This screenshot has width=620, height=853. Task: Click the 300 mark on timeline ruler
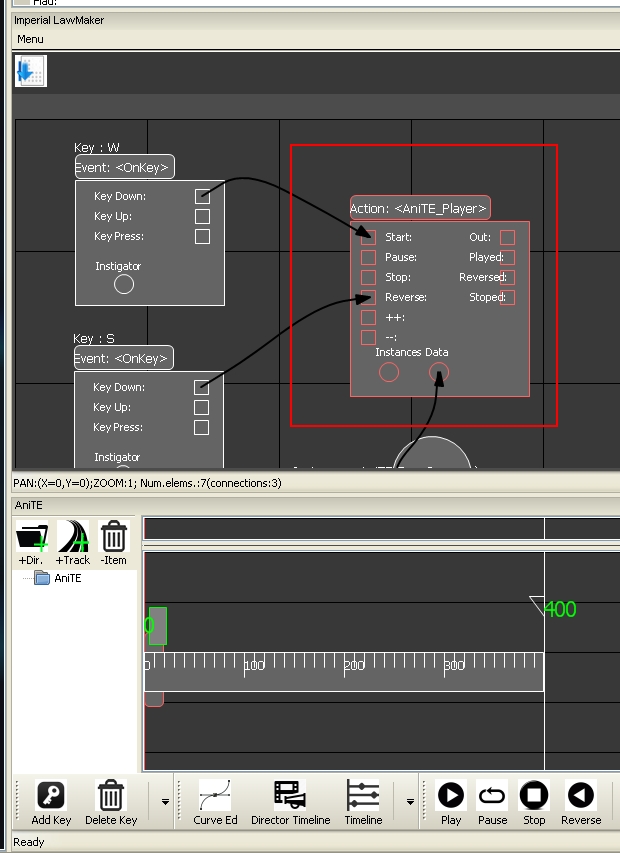click(454, 665)
